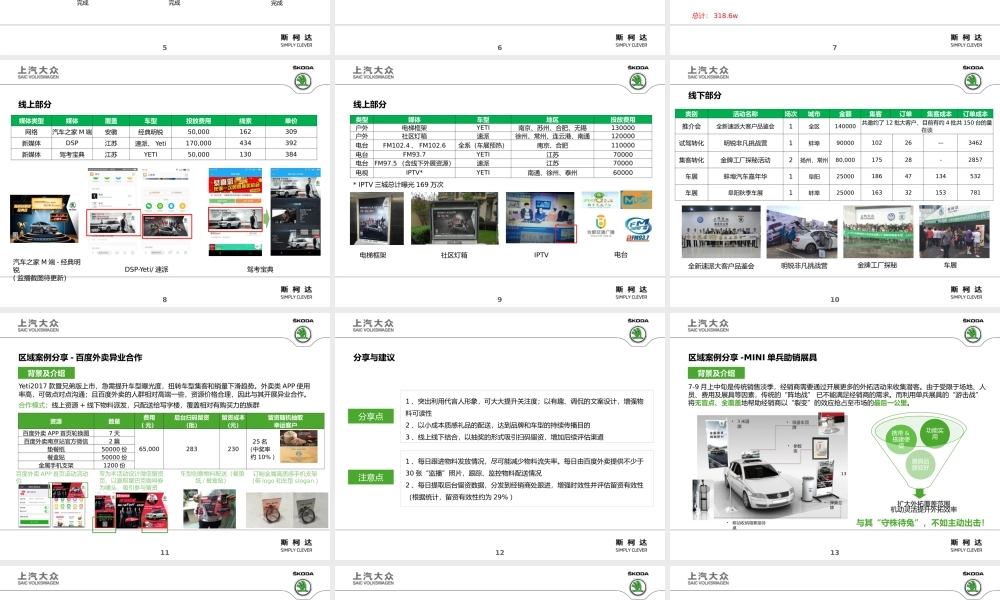1000x600 pixels.
Task: Click the 上汽大众 logo on slide 8
Action: [38, 72]
